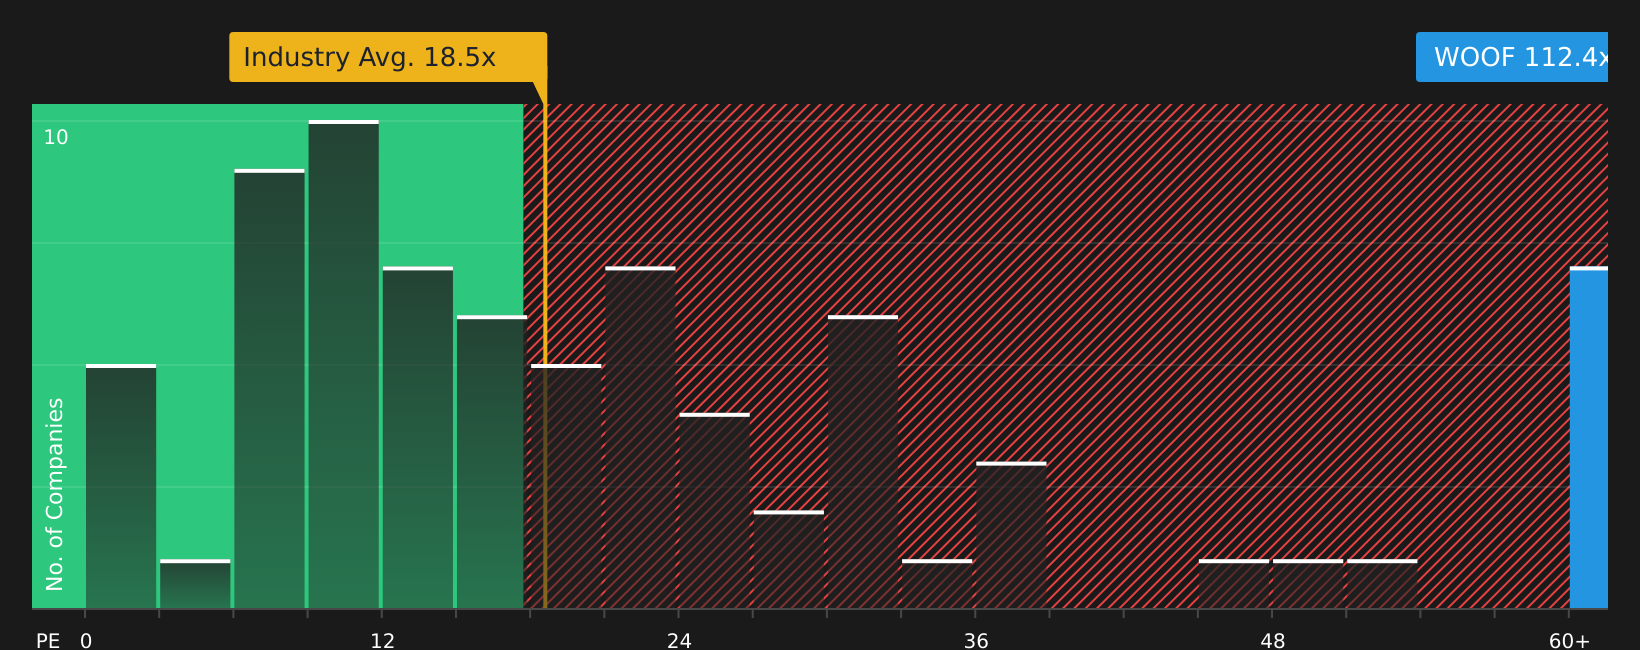Click the tallest histogram bar reaching 10
Screen dimensions: 1640x650
343,365
